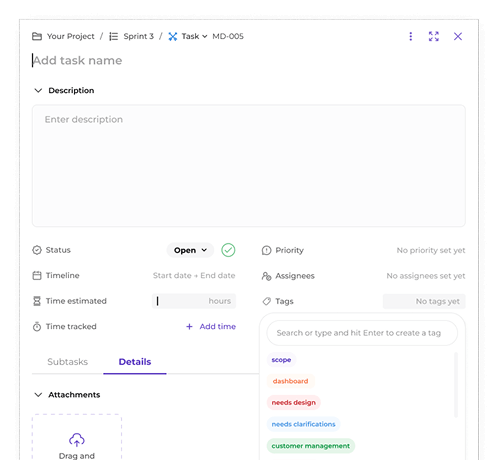Screen dimensions: 501x460
Task: Click No priority set yet
Action: [x=431, y=250]
